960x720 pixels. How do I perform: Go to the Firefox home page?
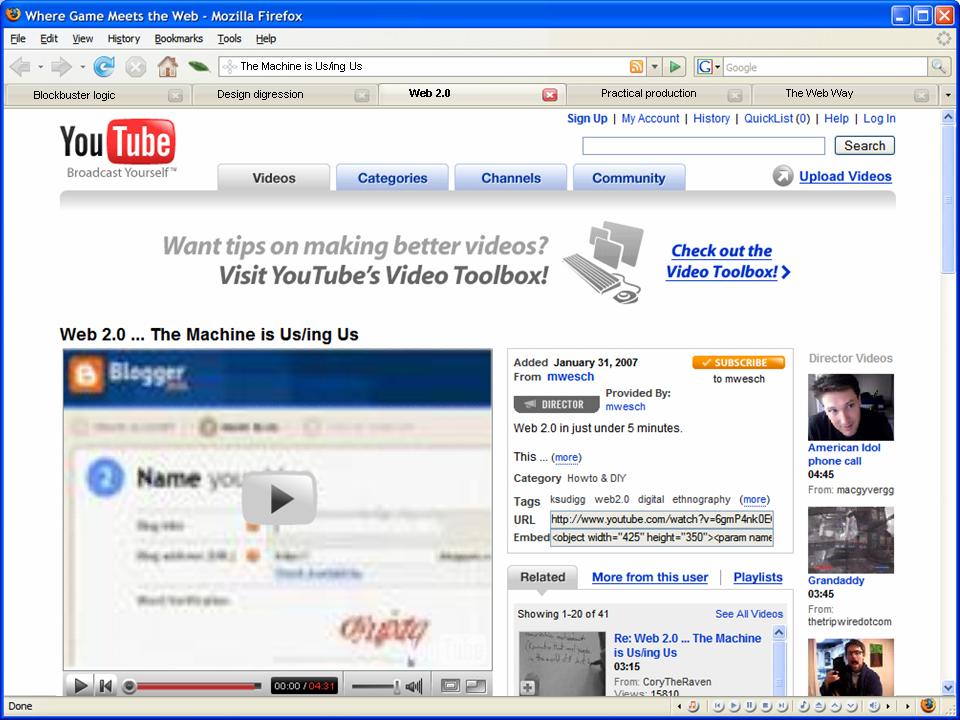click(167, 66)
